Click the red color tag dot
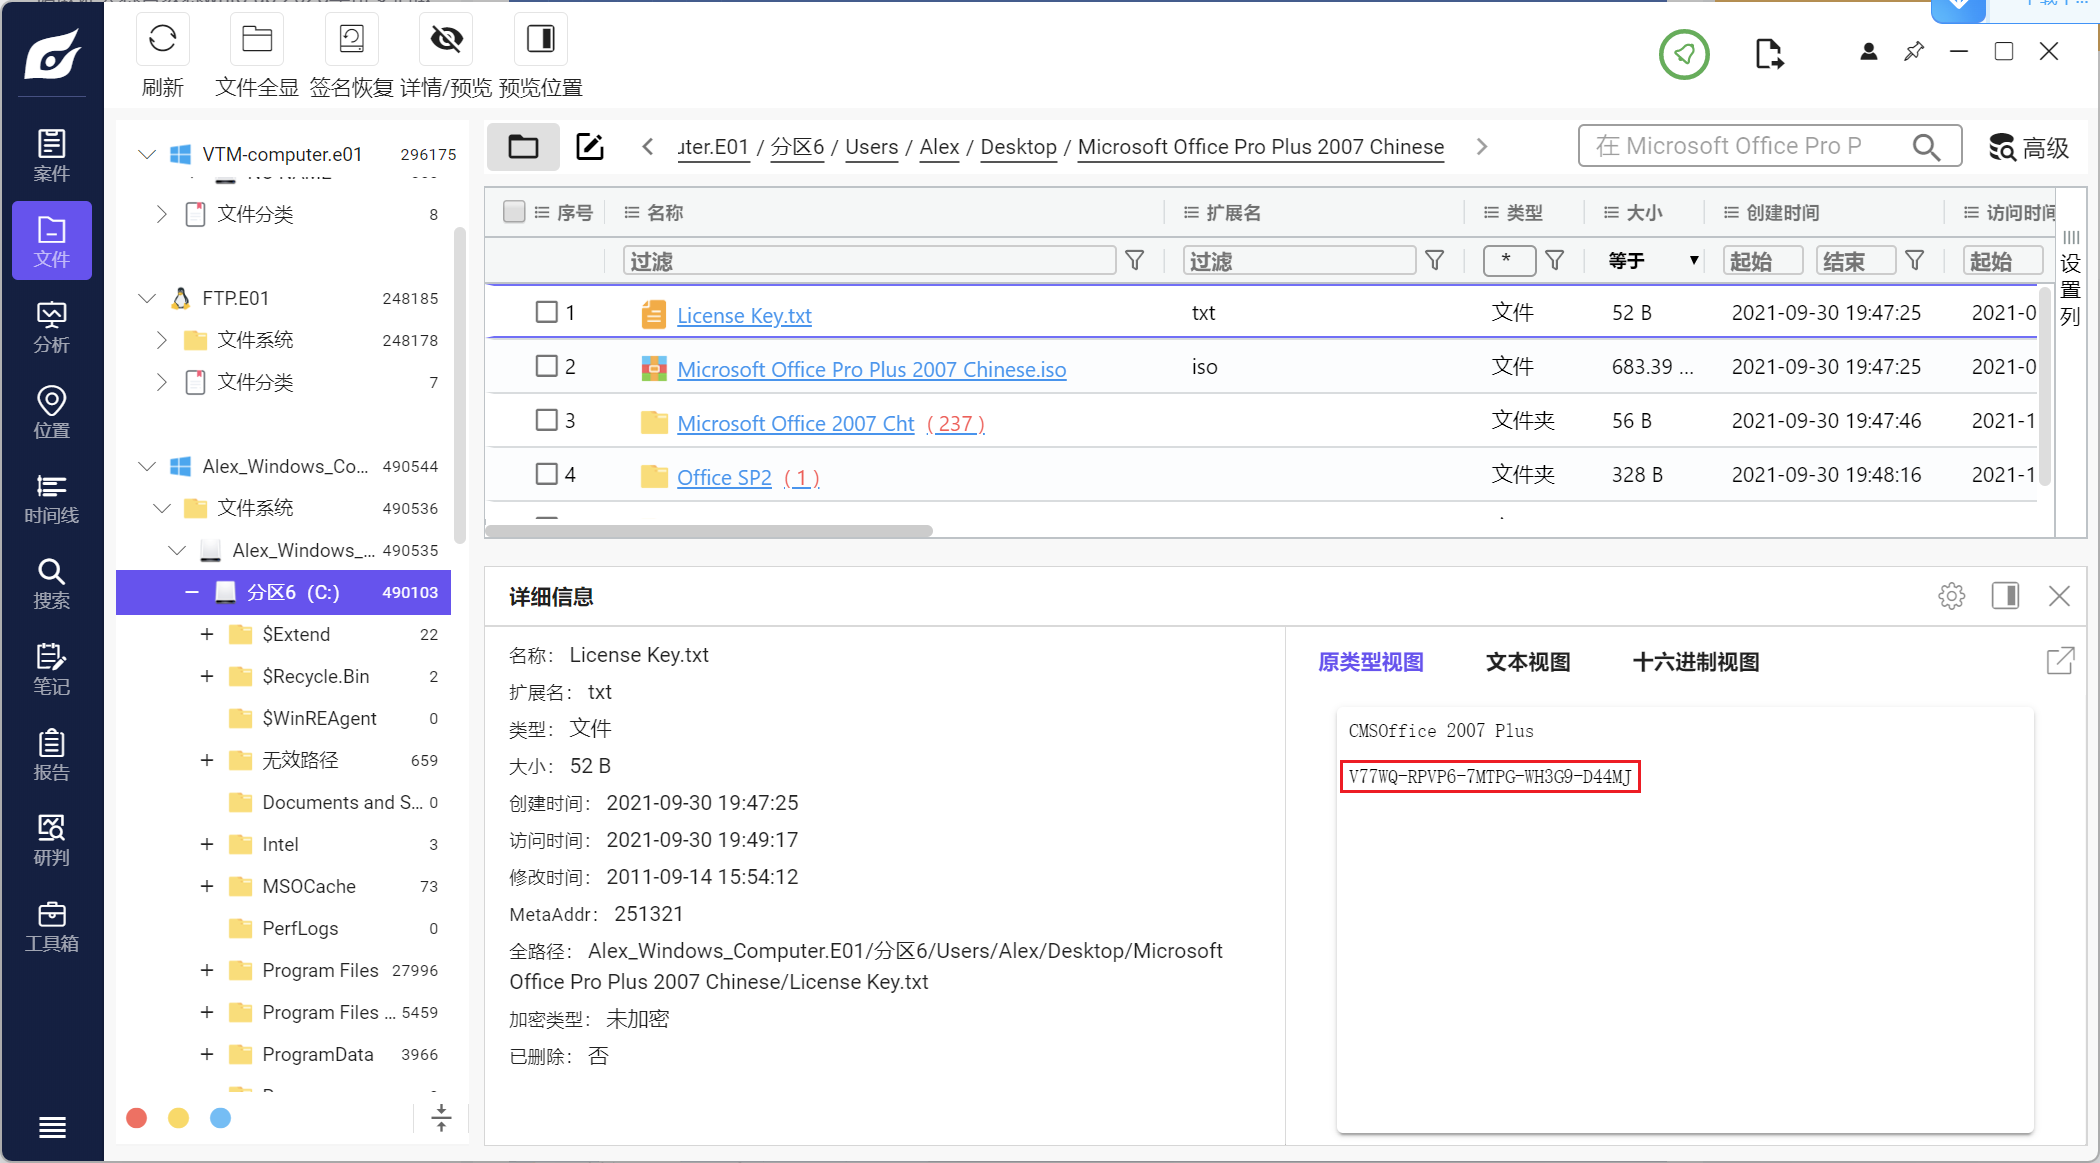The height and width of the screenshot is (1163, 2100). pyautogui.click(x=137, y=1118)
